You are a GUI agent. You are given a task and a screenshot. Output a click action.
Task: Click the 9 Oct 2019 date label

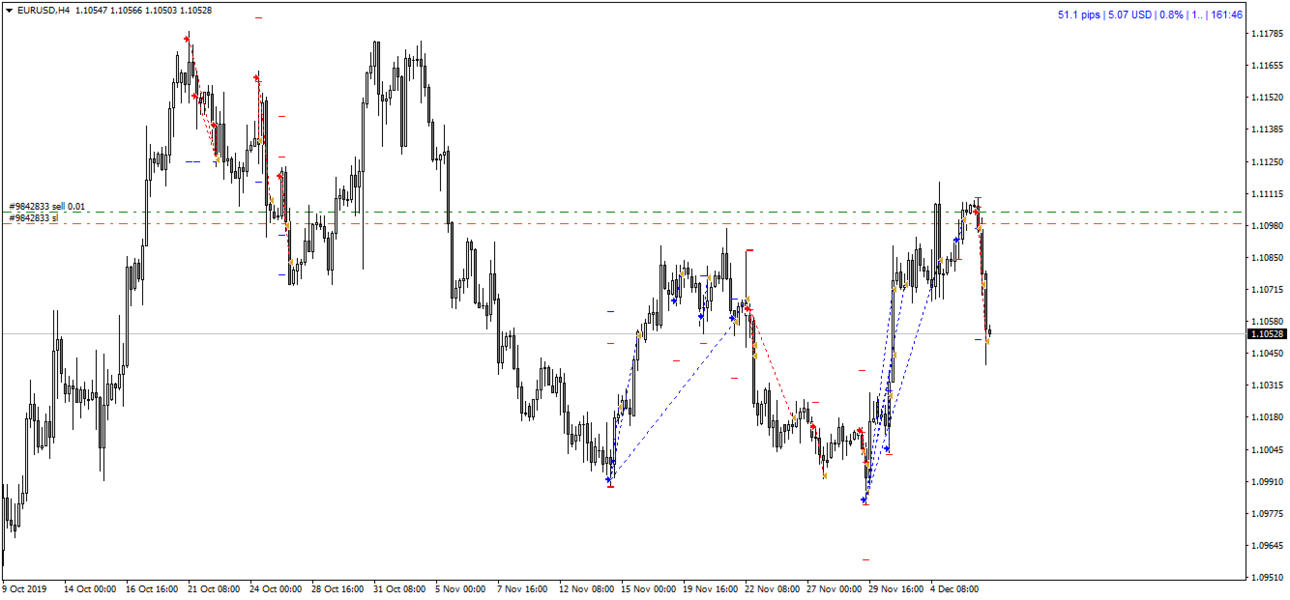pos(24,589)
